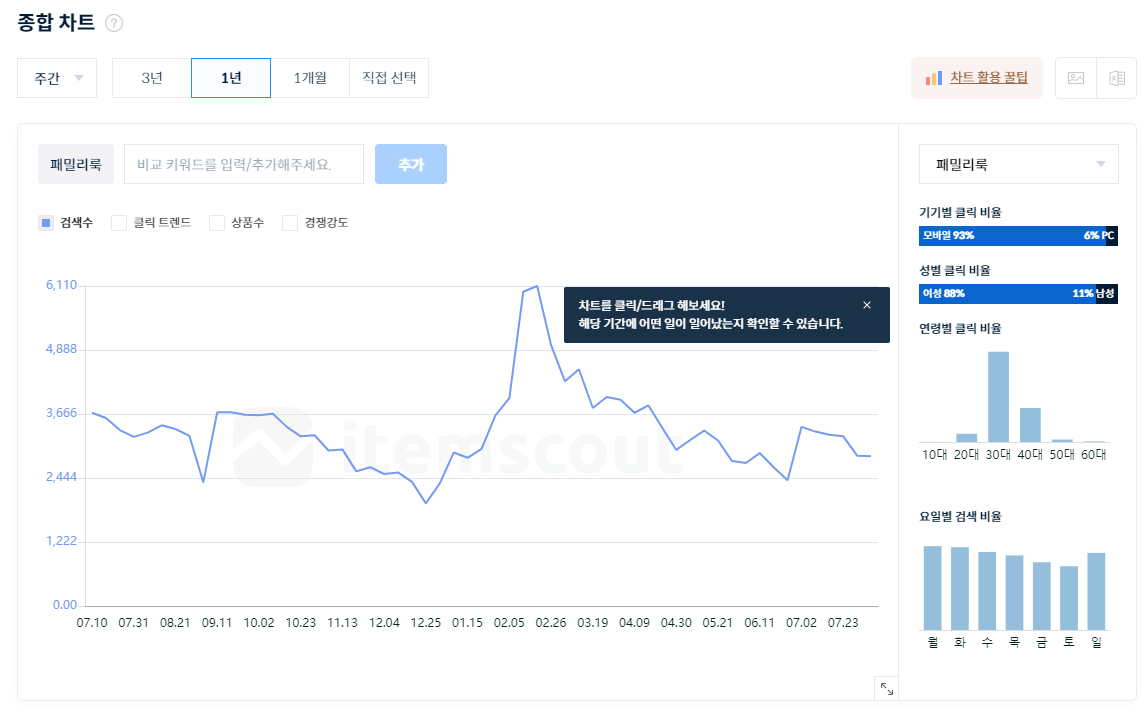Open the 주간 period dropdown

tap(57, 78)
